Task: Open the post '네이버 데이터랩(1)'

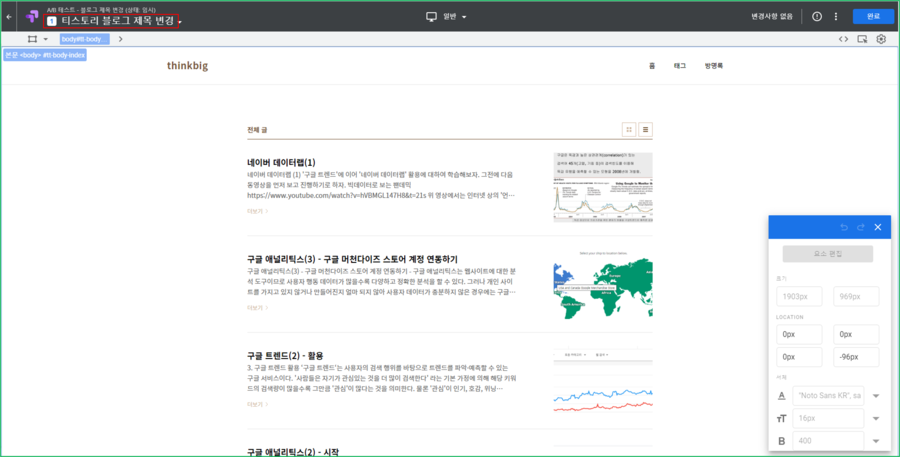Action: tap(281, 162)
